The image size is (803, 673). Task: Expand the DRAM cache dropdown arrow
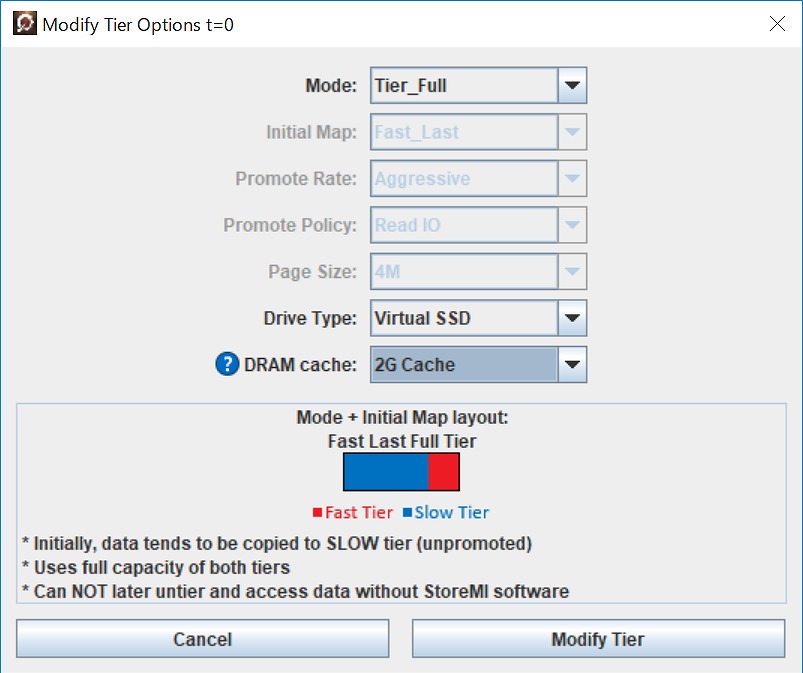572,365
